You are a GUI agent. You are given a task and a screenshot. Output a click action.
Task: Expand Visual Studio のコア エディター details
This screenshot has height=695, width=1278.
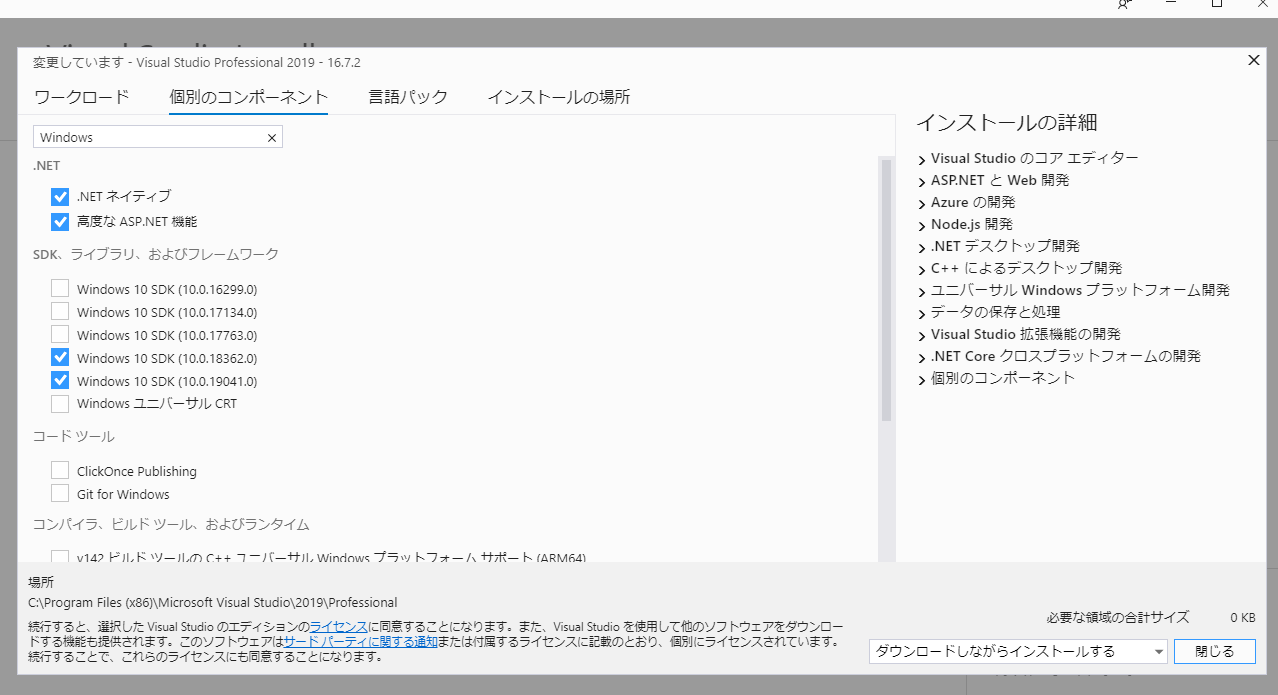(922, 159)
